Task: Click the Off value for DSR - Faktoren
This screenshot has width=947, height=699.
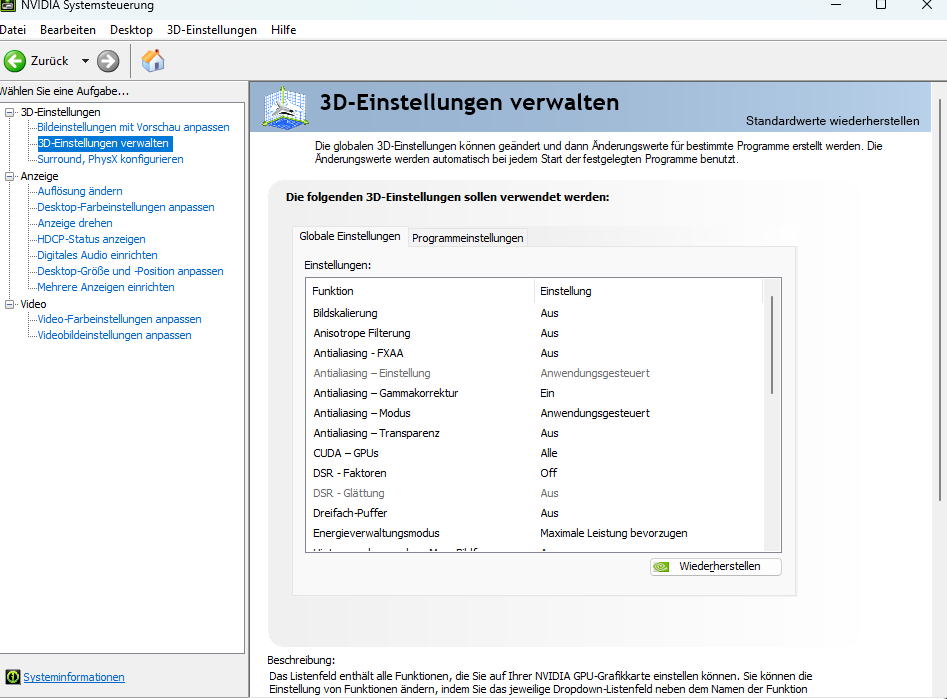Action: tap(548, 473)
